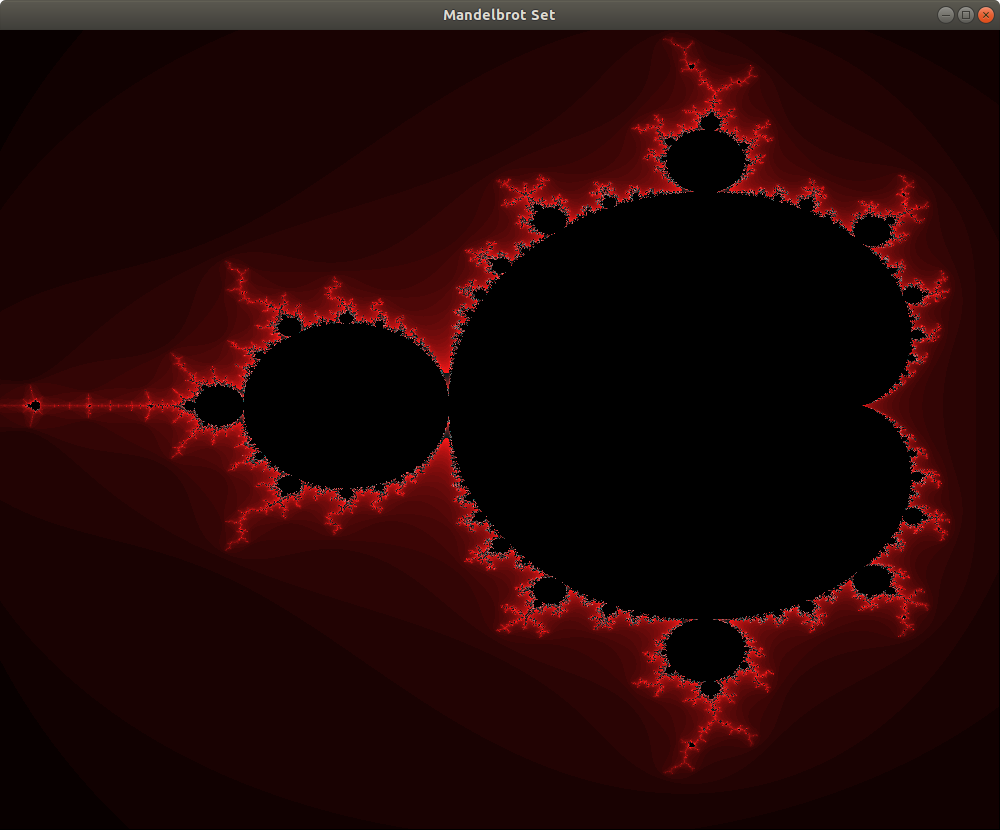Select the big black bulb atop the cardioid
This screenshot has width=1000, height=830.
pos(706,161)
